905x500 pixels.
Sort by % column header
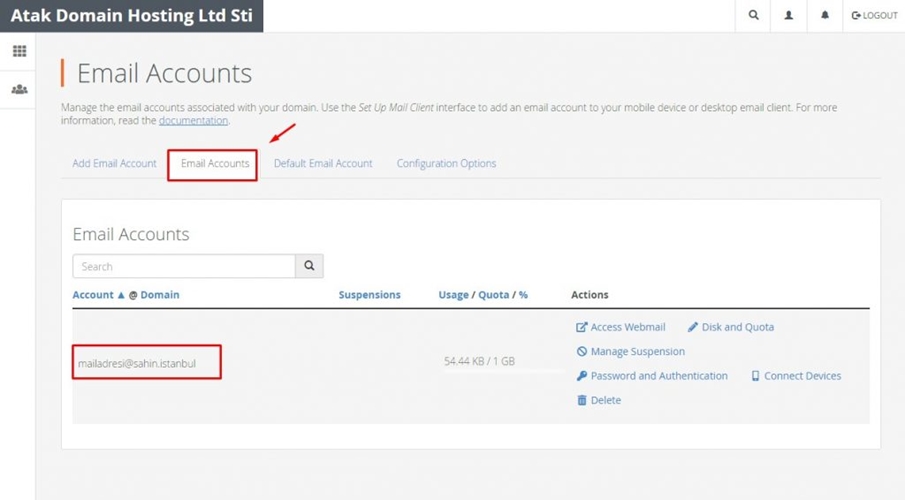tap(523, 295)
